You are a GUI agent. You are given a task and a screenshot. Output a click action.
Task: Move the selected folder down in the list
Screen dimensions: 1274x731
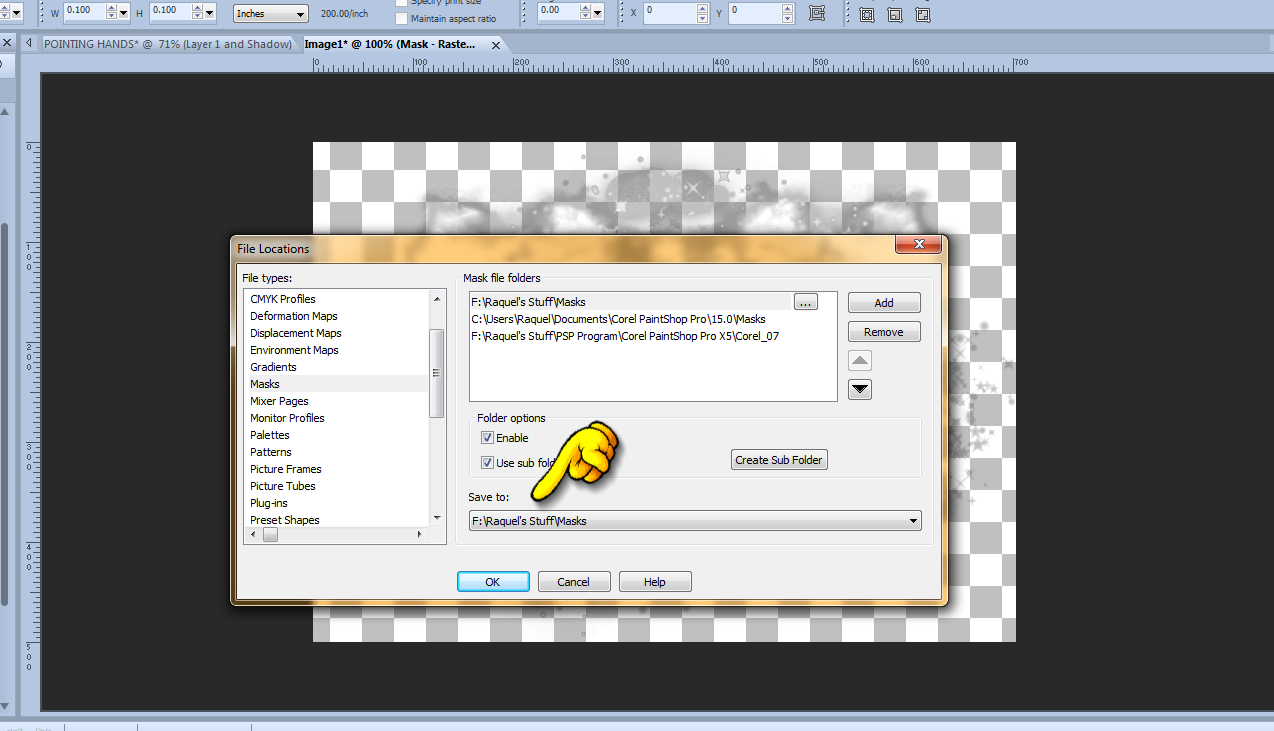pos(859,389)
